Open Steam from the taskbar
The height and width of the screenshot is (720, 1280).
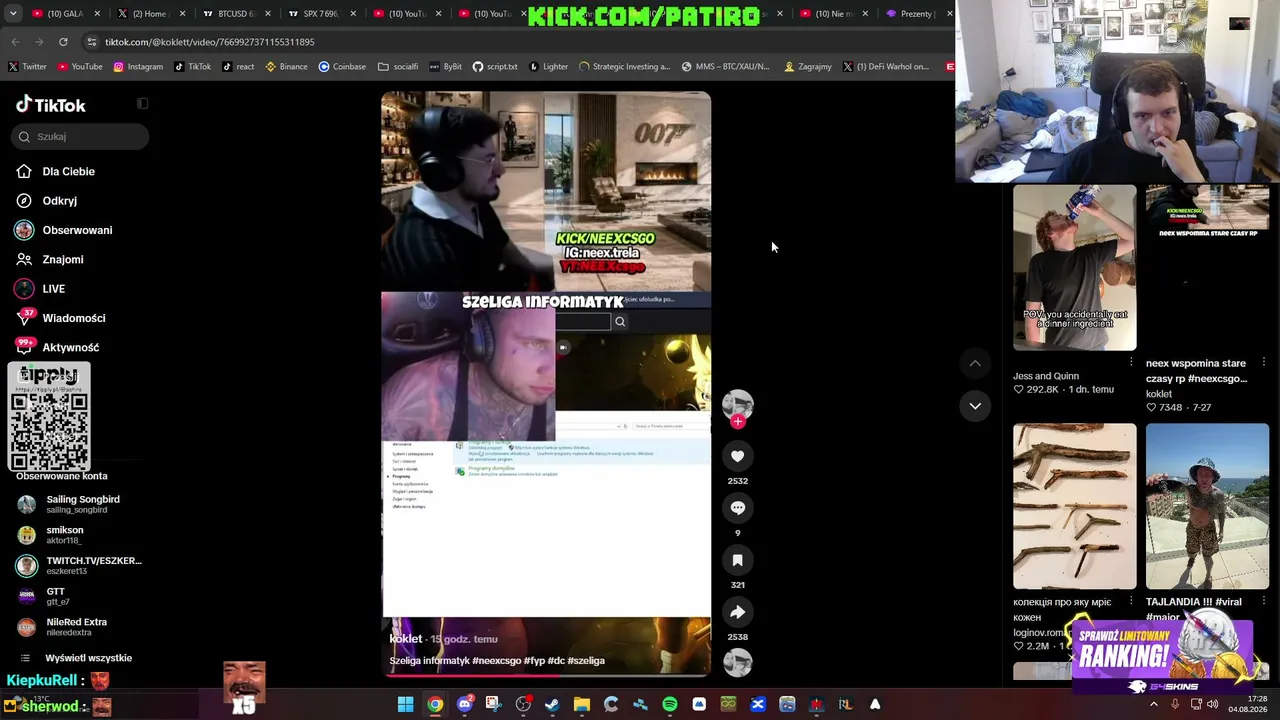pos(552,705)
